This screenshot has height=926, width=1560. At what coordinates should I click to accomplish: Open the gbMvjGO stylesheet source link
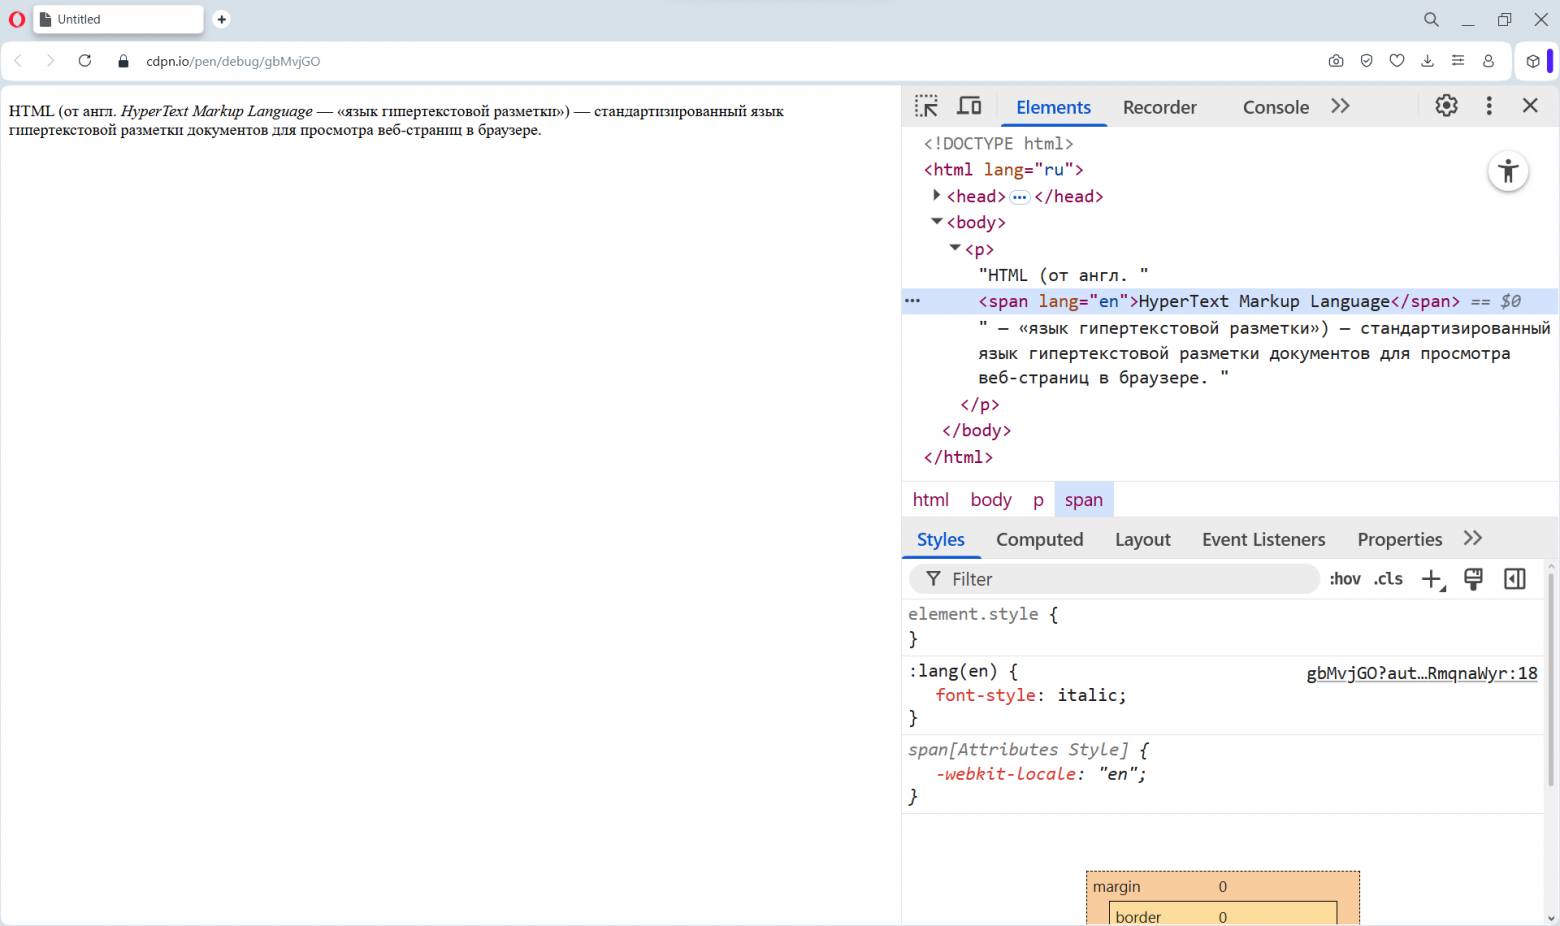(x=1421, y=673)
